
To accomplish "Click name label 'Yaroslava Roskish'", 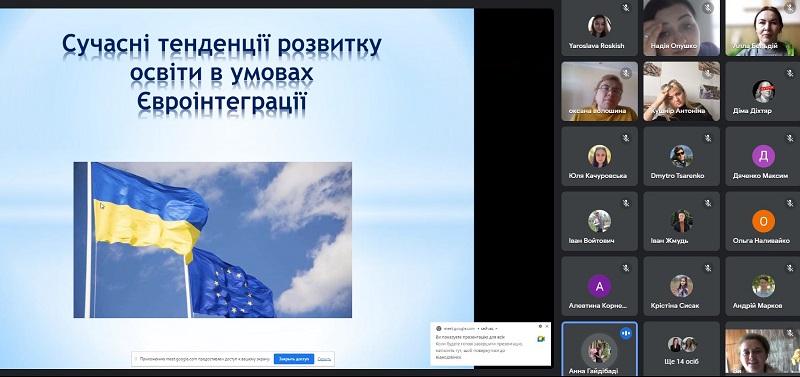I will coord(596,45).
